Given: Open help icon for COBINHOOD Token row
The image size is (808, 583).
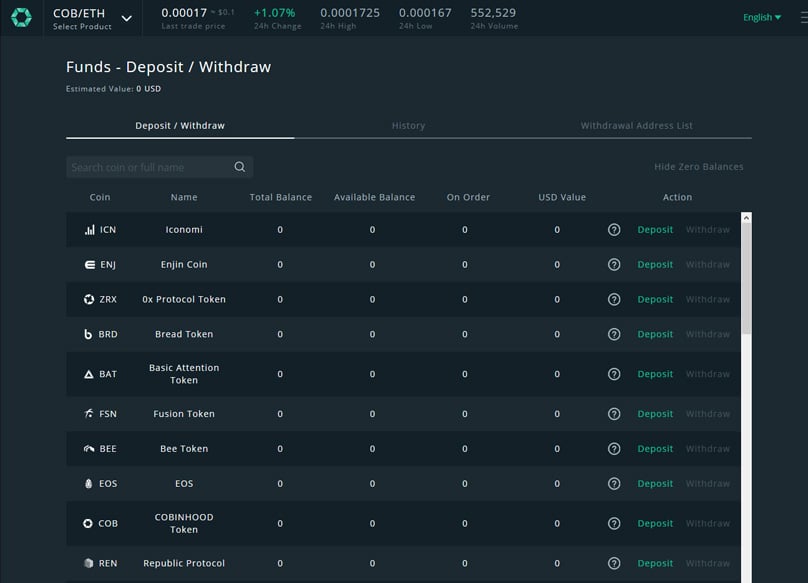Looking at the screenshot, I should click(614, 523).
